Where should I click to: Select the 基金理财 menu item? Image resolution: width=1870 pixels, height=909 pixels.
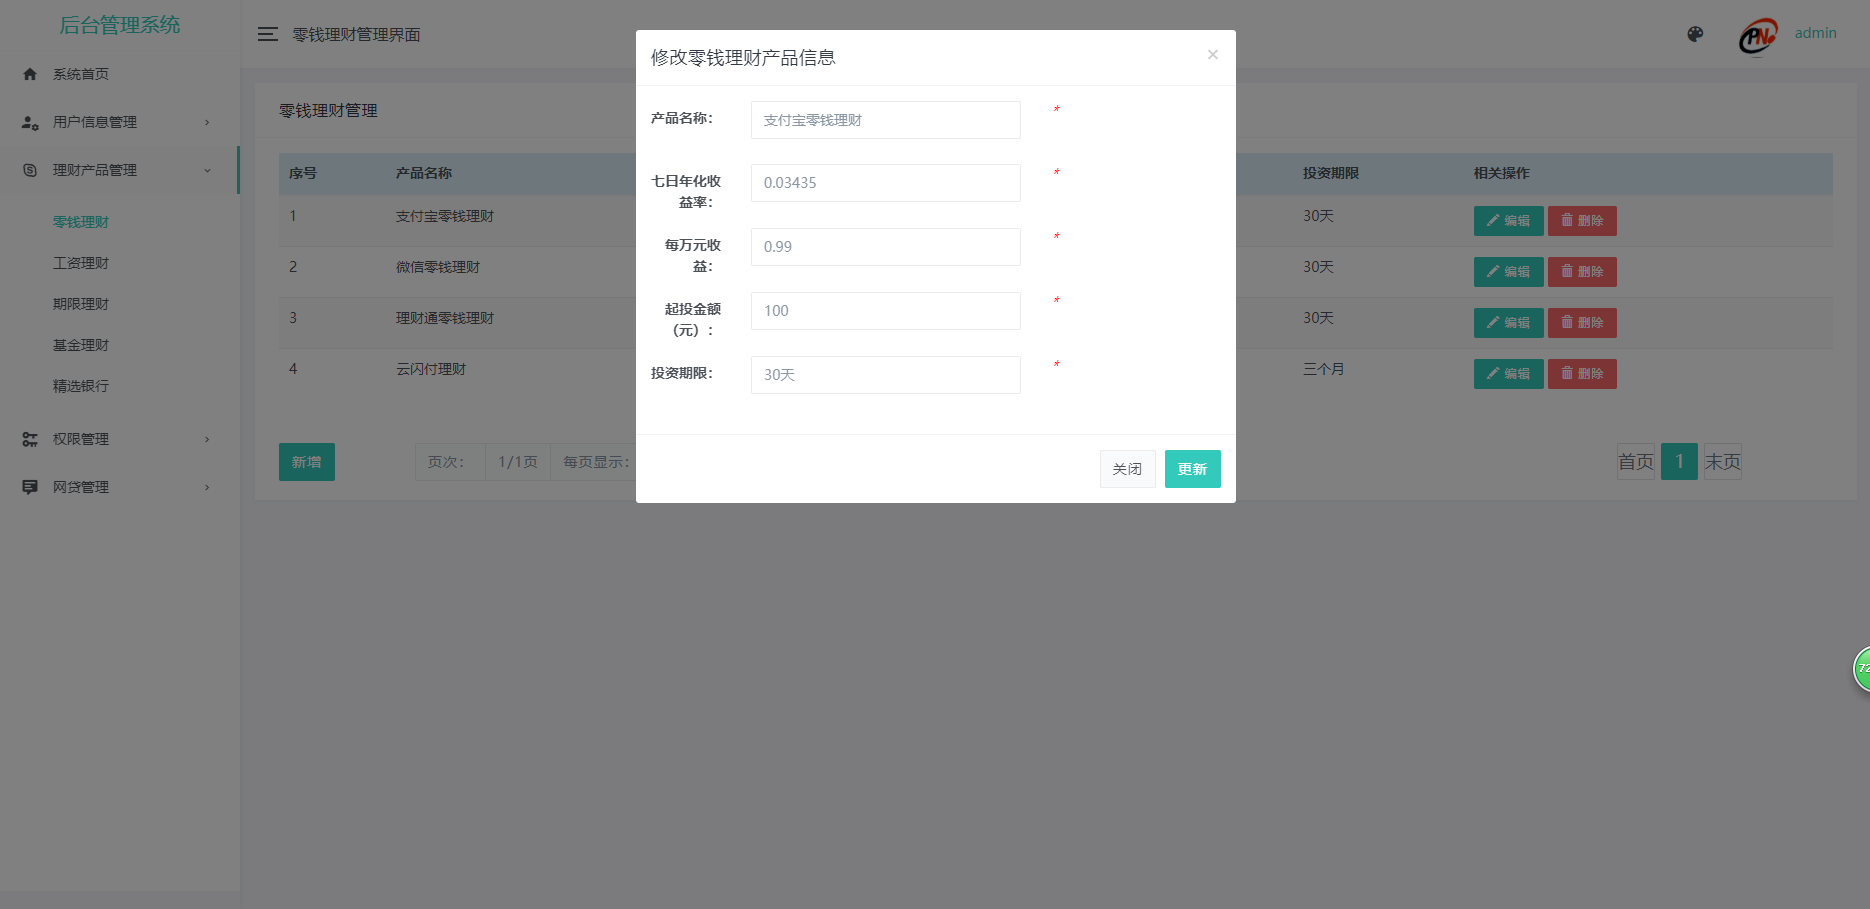[x=81, y=345]
